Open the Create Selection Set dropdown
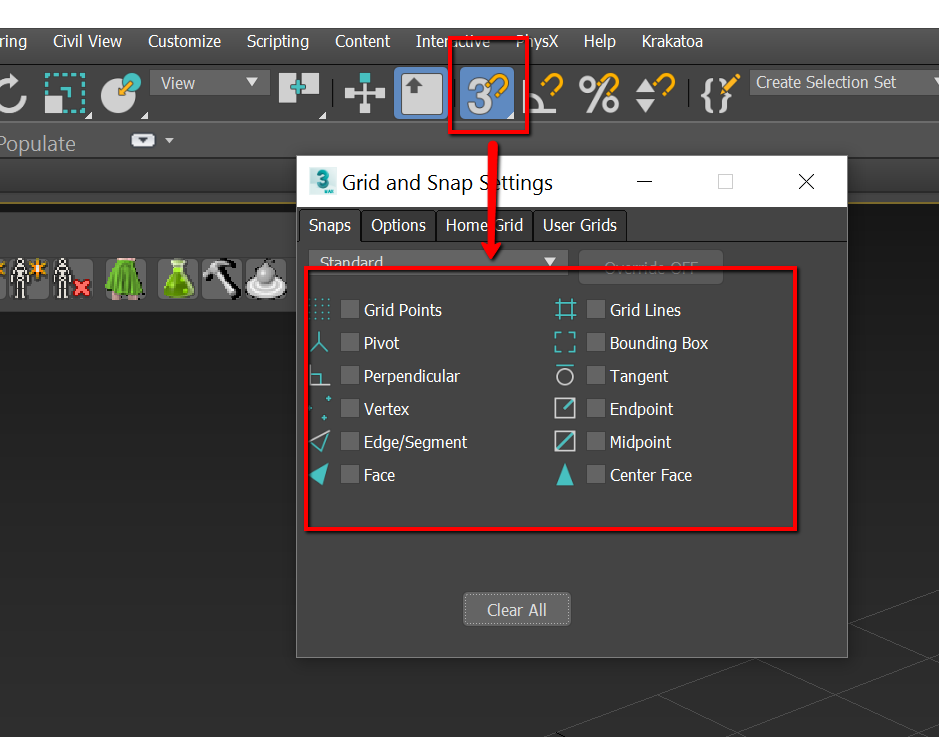This screenshot has height=737, width=939. 844,83
